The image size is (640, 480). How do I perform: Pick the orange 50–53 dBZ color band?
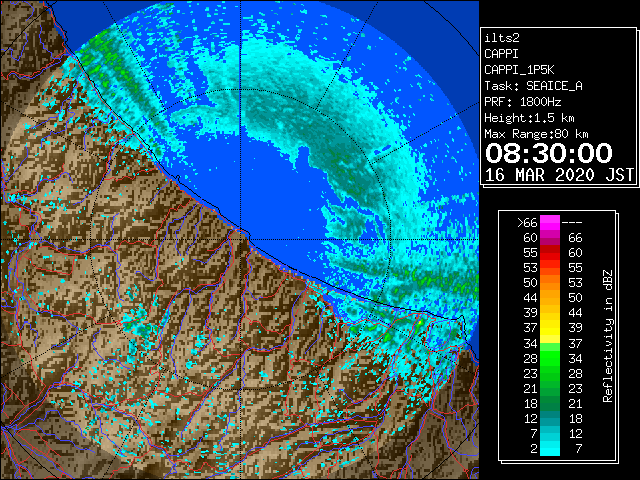550,282
